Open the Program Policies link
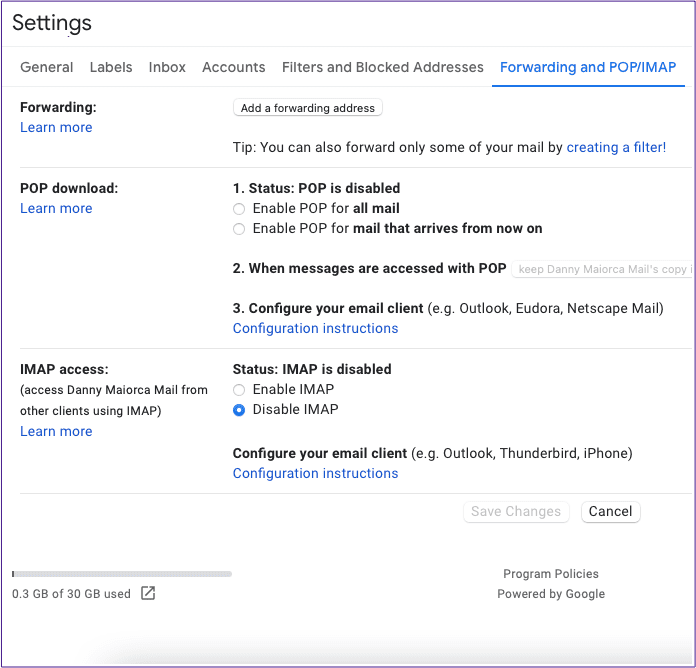The image size is (696, 668). coord(550,574)
